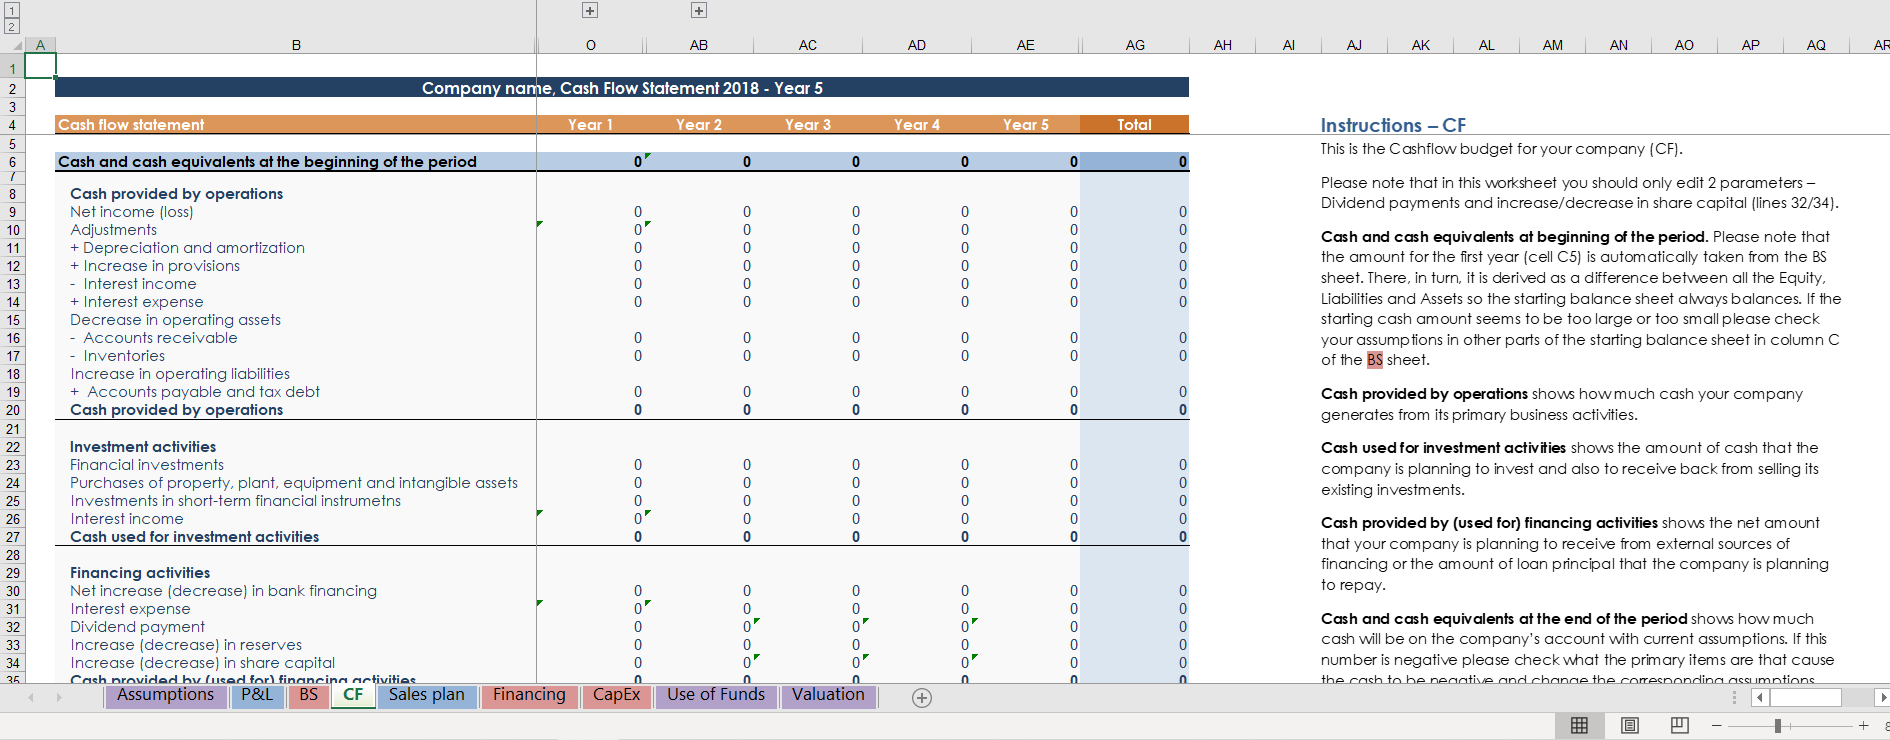Select column O header
Viewport: 1890px width, 740px height.
coord(591,45)
